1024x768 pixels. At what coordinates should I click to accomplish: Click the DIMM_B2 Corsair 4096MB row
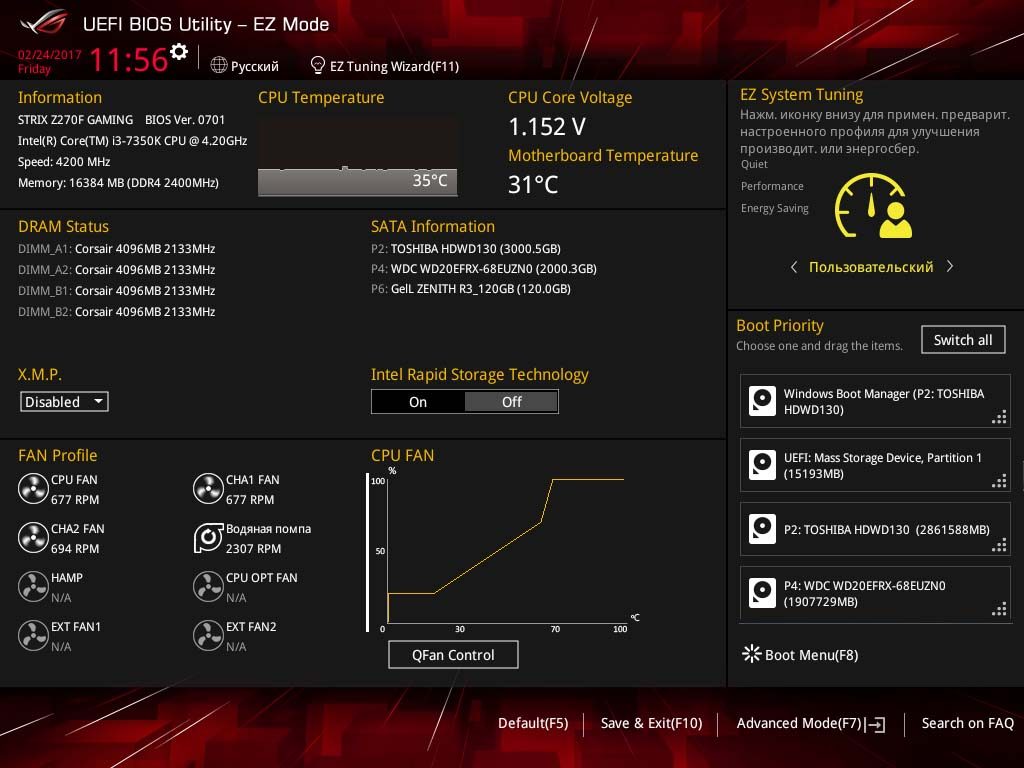click(117, 312)
